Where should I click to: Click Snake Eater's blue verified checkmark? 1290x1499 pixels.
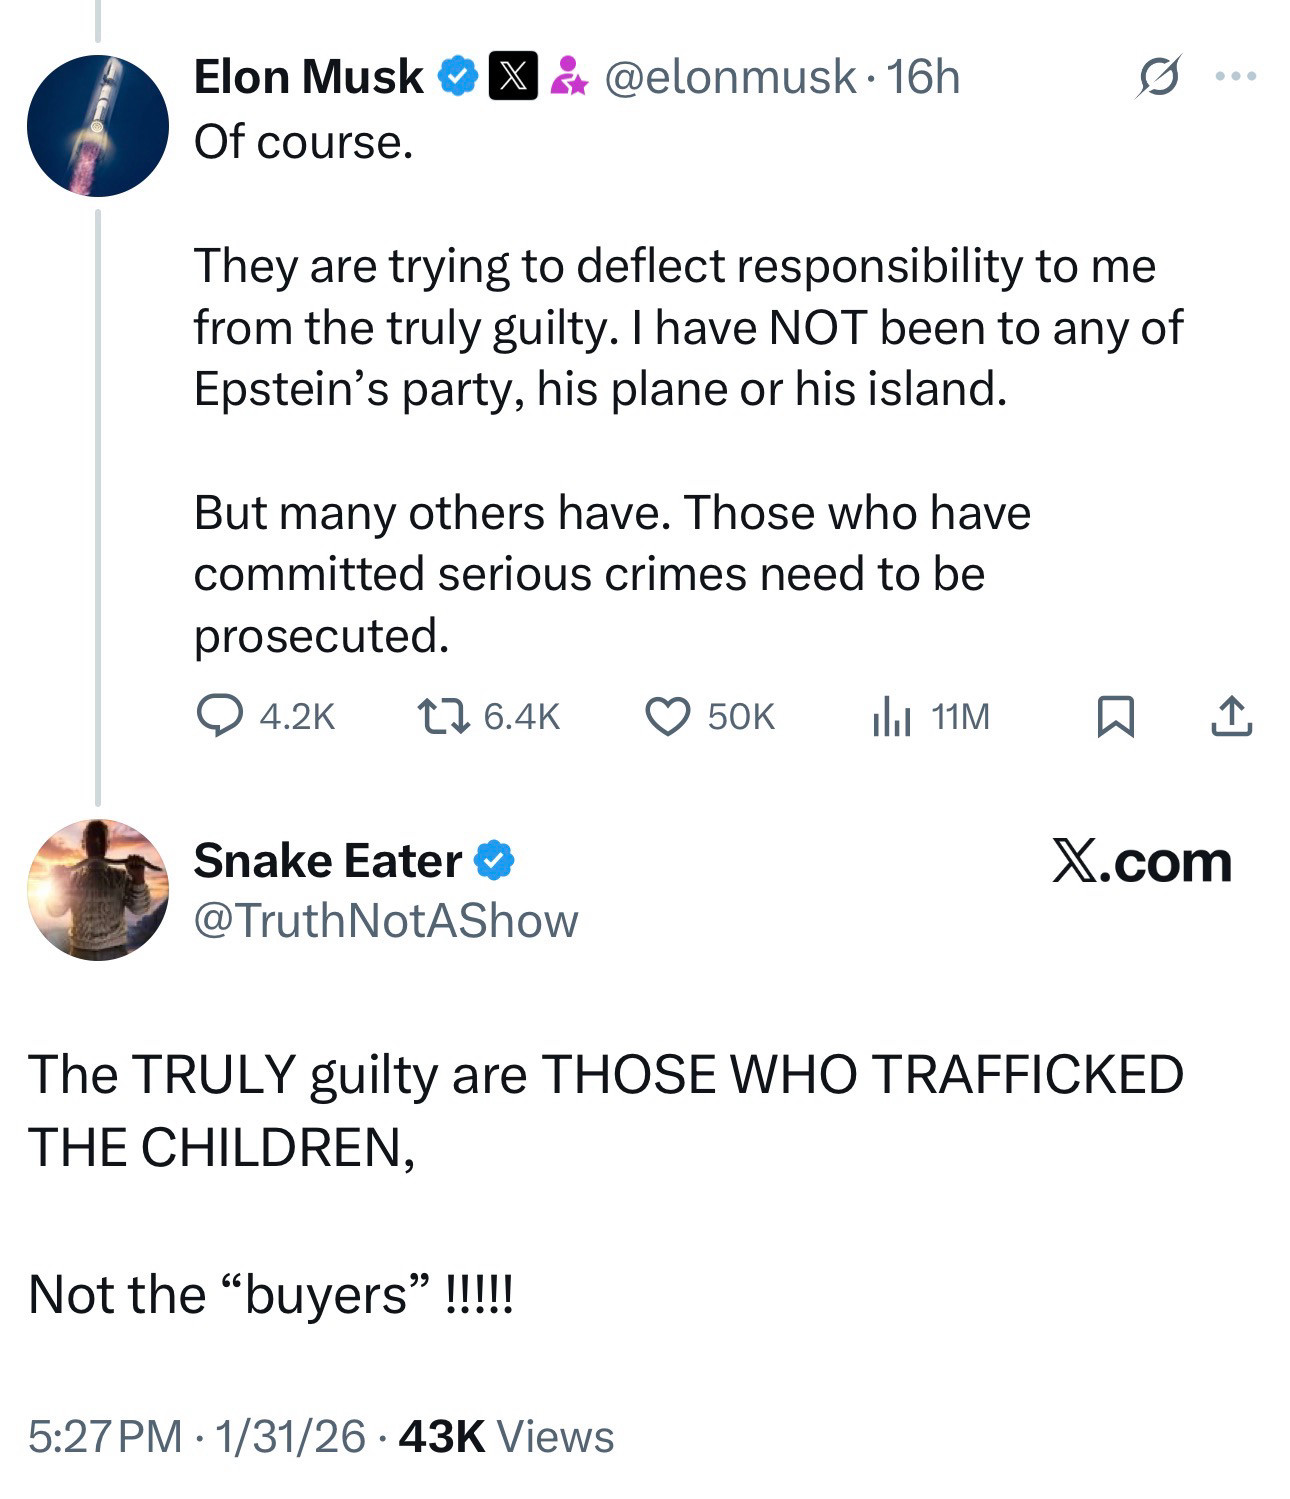[x=494, y=861]
